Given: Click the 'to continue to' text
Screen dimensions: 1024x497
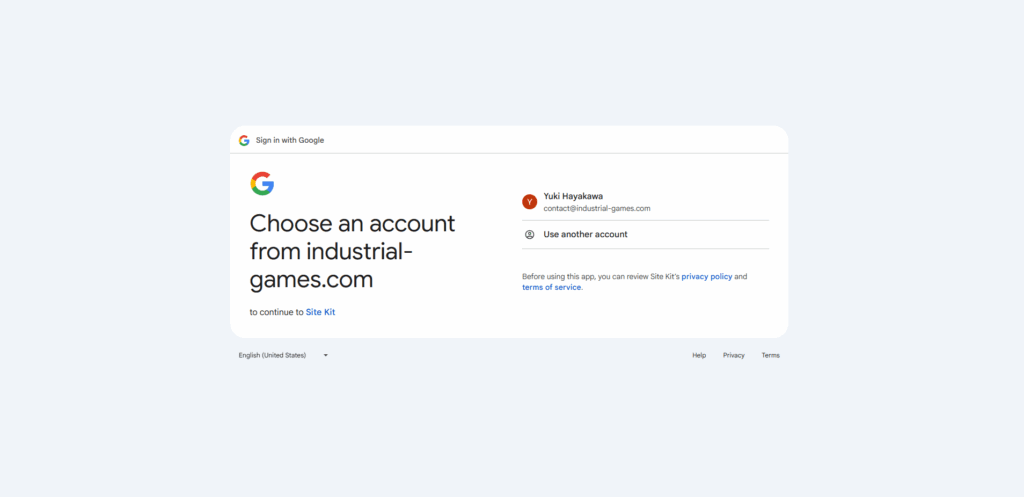Looking at the screenshot, I should click(x=276, y=312).
